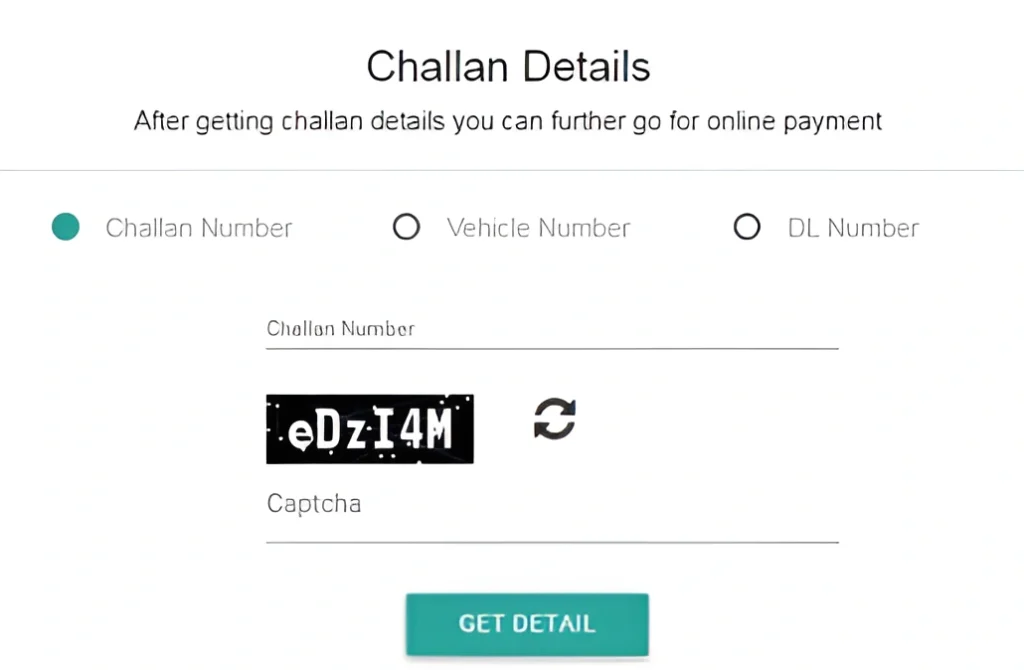1024x670 pixels.
Task: Click the 'DL Number' label text
Action: click(853, 228)
